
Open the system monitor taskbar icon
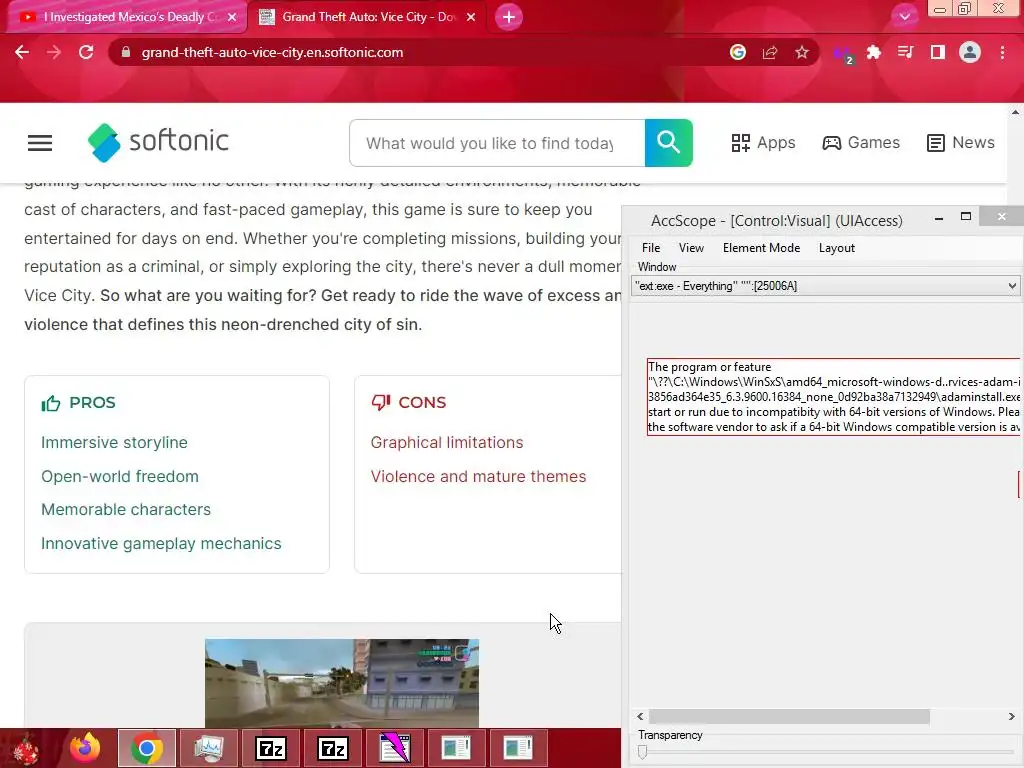pyautogui.click(x=209, y=748)
